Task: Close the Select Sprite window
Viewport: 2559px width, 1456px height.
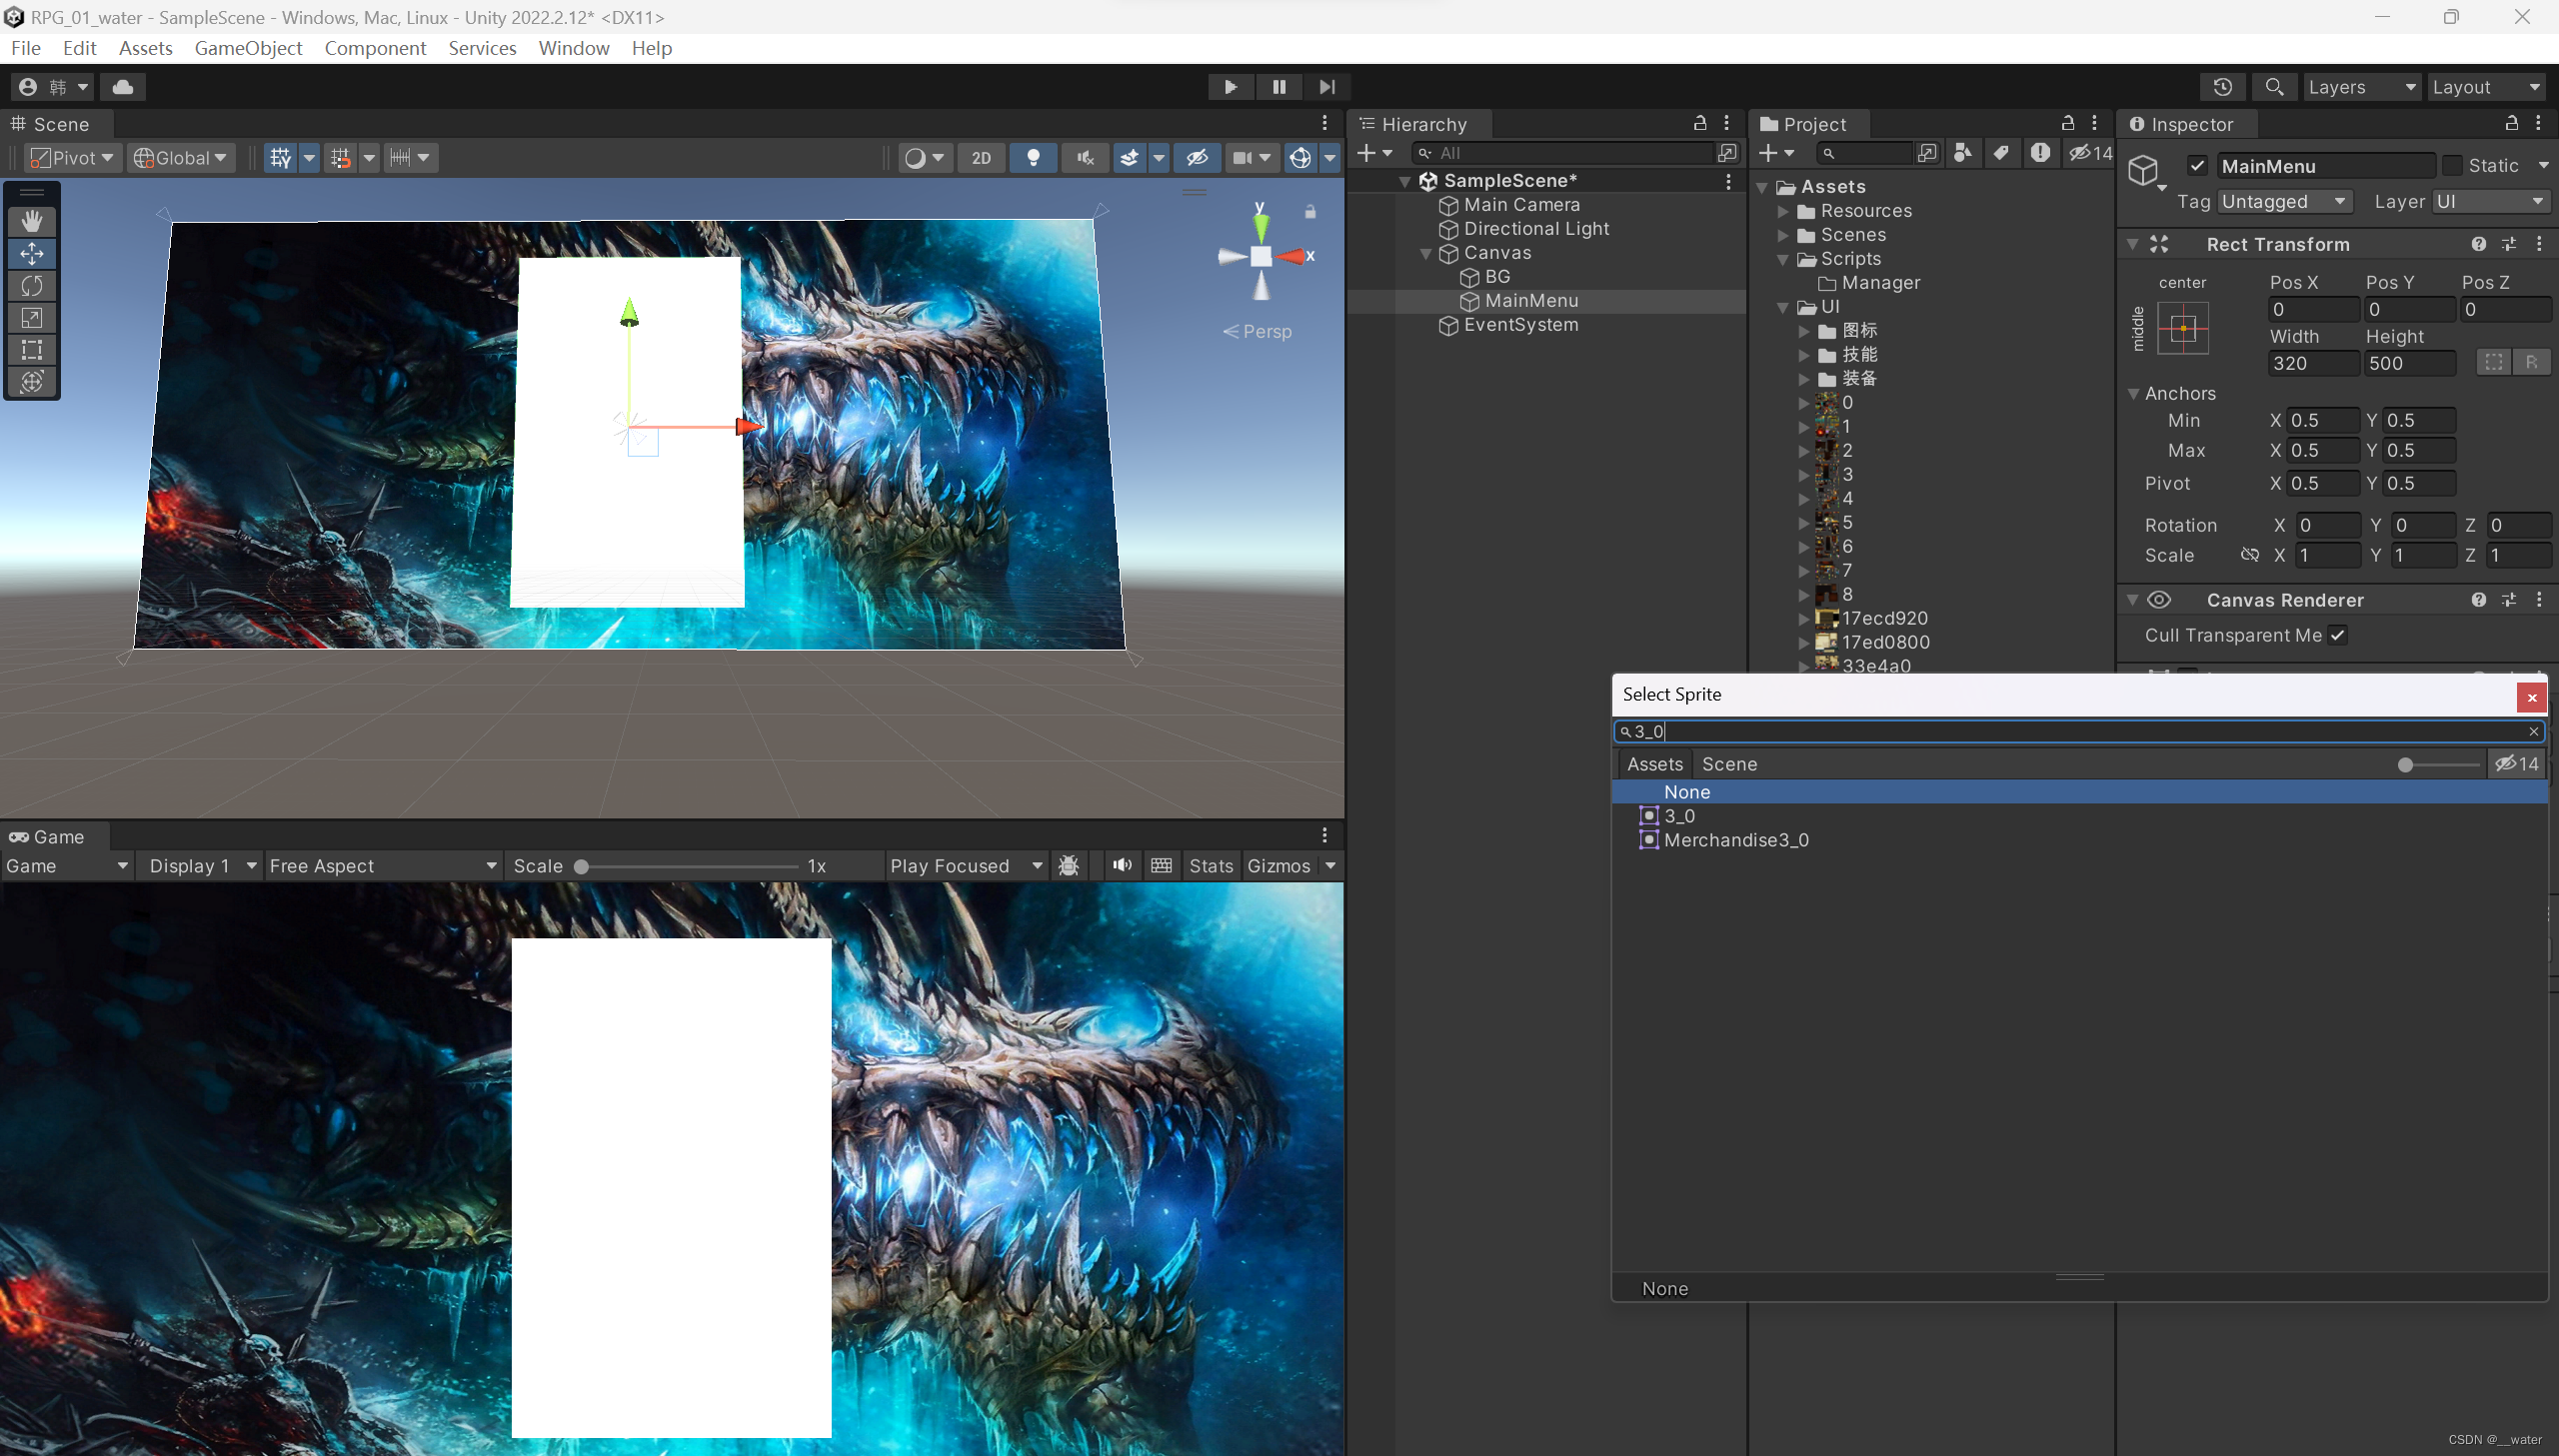Action: [x=2531, y=697]
